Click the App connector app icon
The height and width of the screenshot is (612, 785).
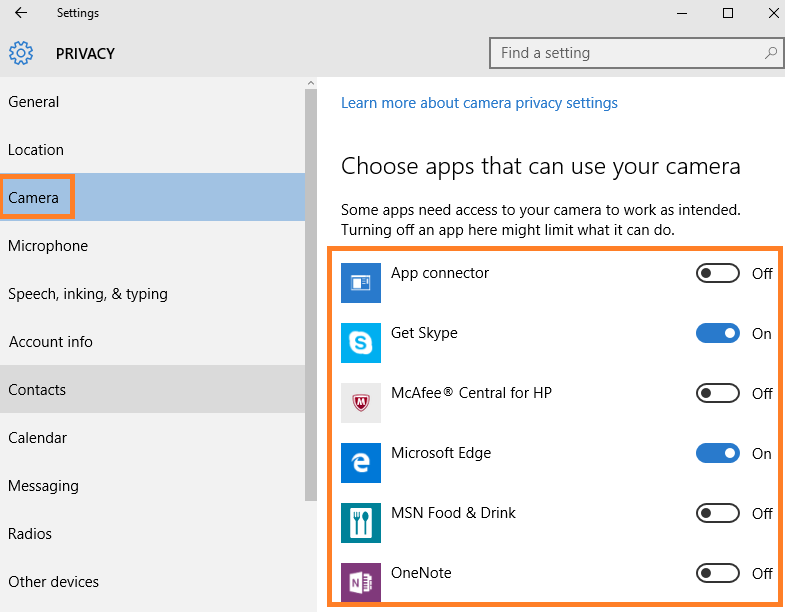[360, 283]
